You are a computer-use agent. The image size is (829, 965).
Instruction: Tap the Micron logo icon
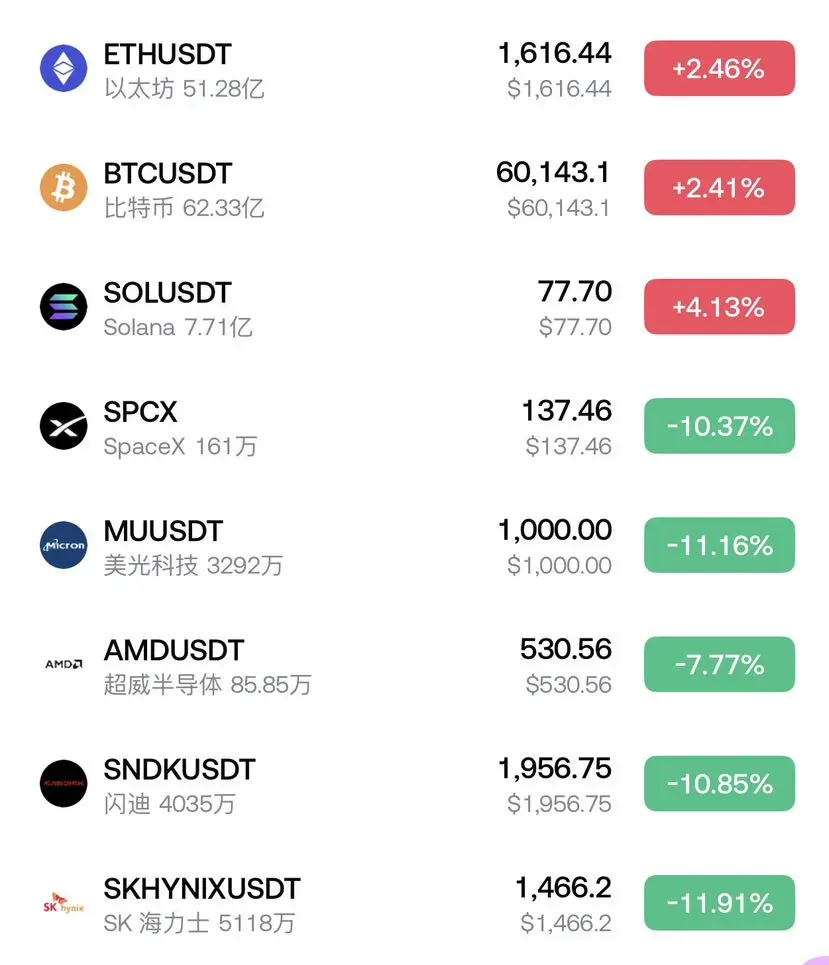(63, 545)
